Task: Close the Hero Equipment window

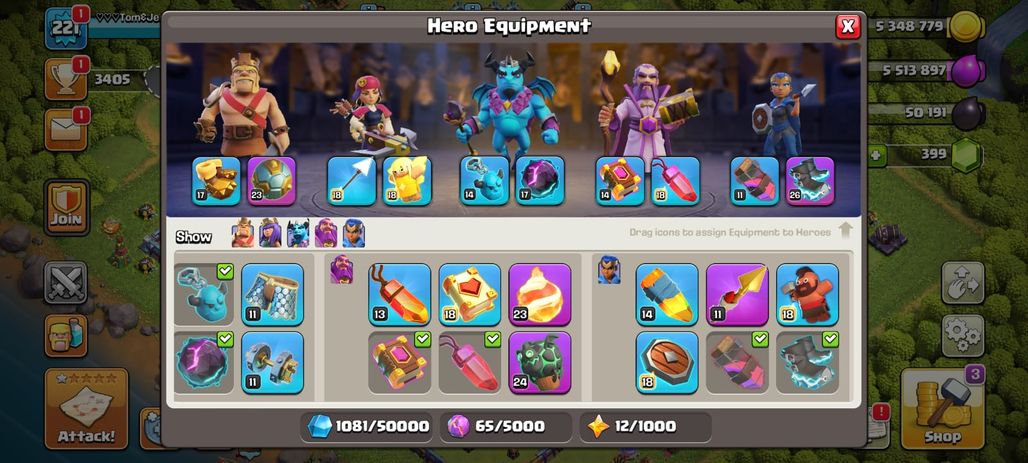Action: 848,26
